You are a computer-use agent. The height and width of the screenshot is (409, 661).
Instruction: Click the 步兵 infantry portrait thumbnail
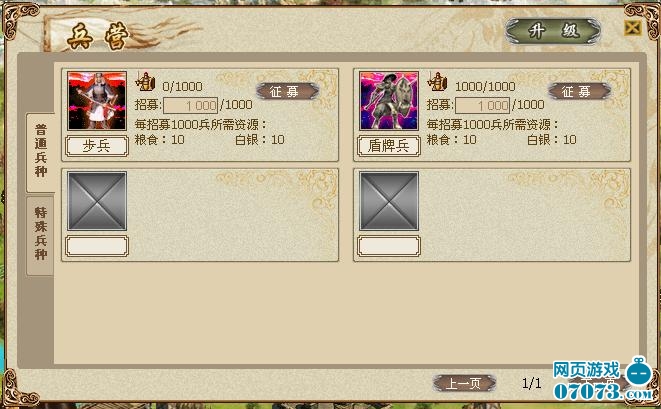(x=97, y=100)
